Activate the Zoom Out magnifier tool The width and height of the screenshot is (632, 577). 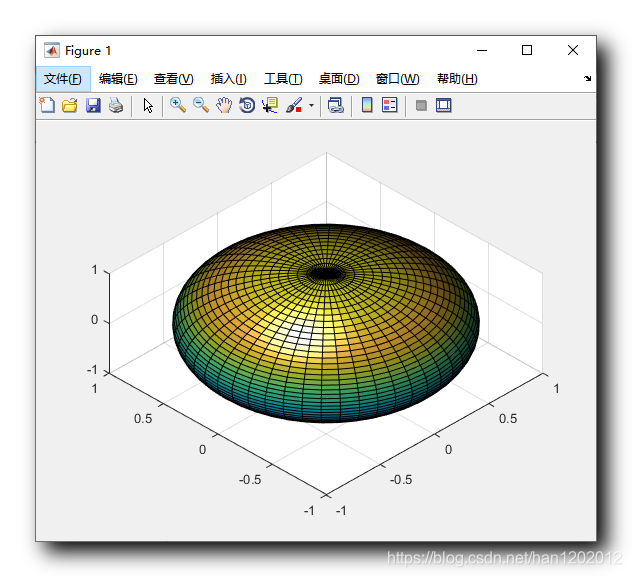coord(201,105)
